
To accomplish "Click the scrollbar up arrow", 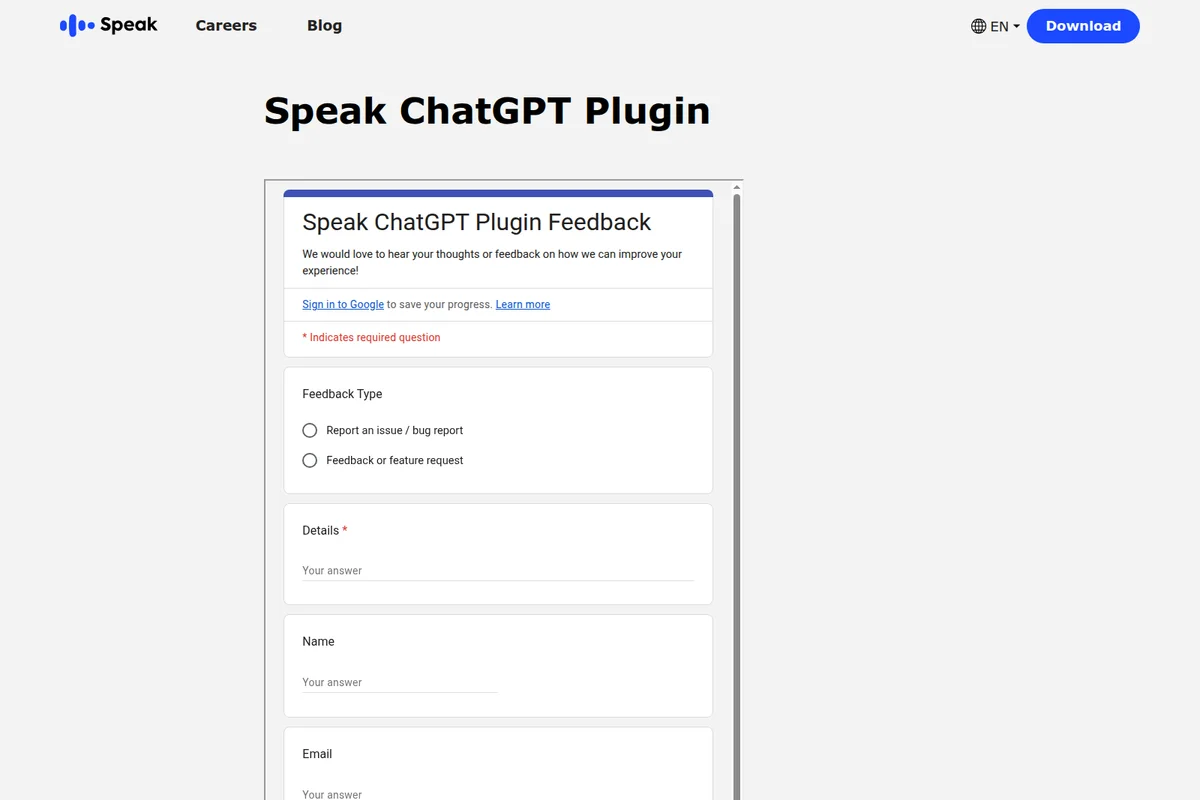I will click(735, 187).
